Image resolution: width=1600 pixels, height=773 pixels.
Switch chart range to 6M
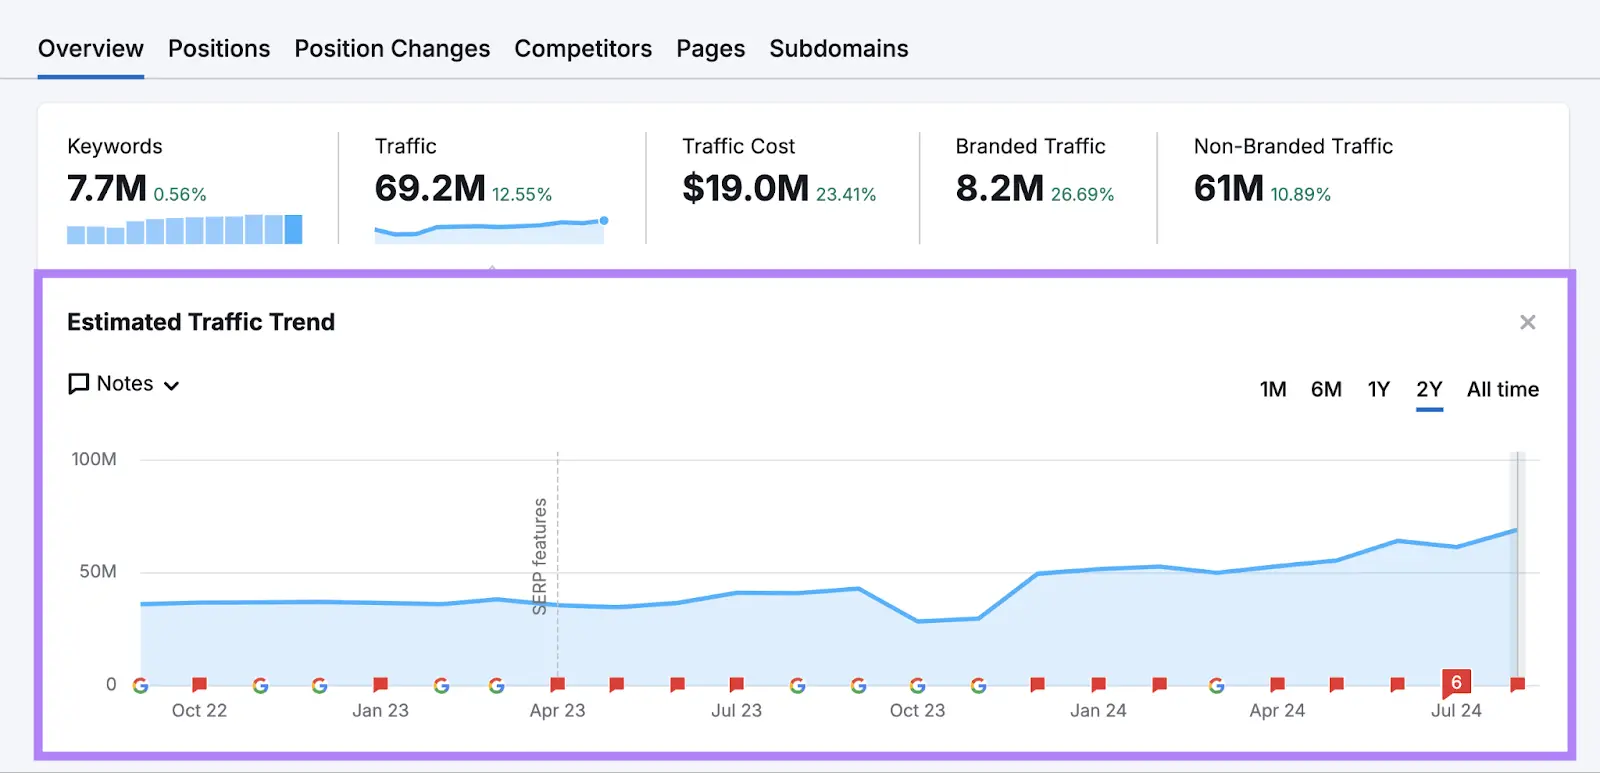[x=1326, y=389]
